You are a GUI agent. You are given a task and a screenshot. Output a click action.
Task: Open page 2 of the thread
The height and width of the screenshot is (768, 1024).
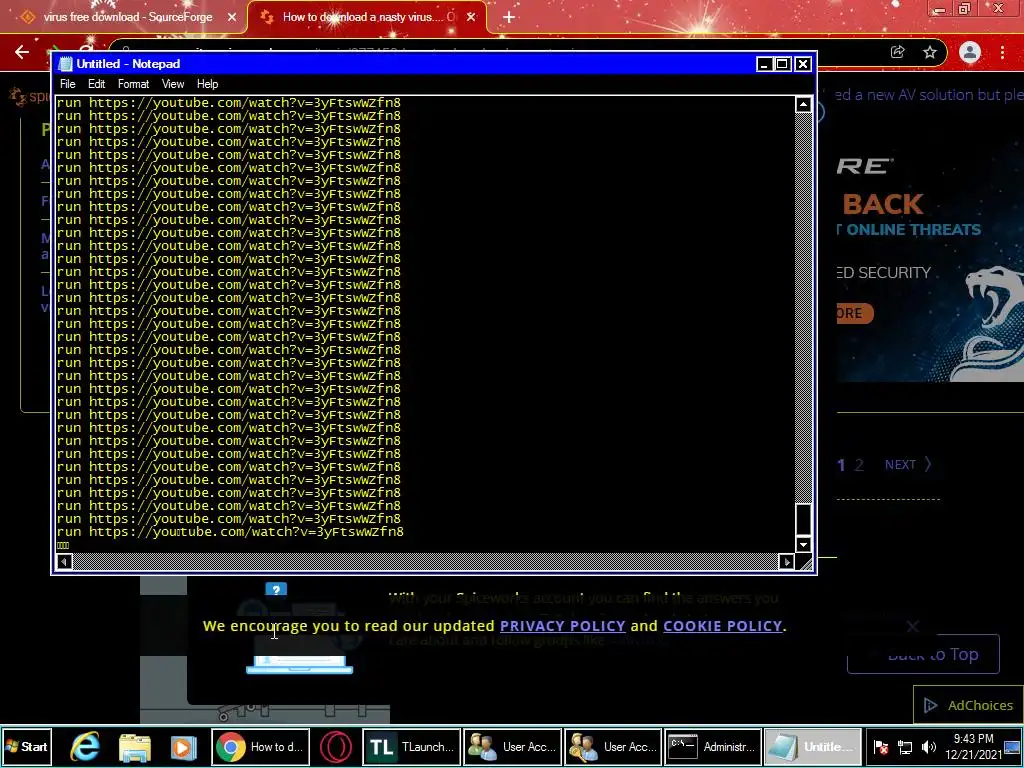(x=859, y=465)
